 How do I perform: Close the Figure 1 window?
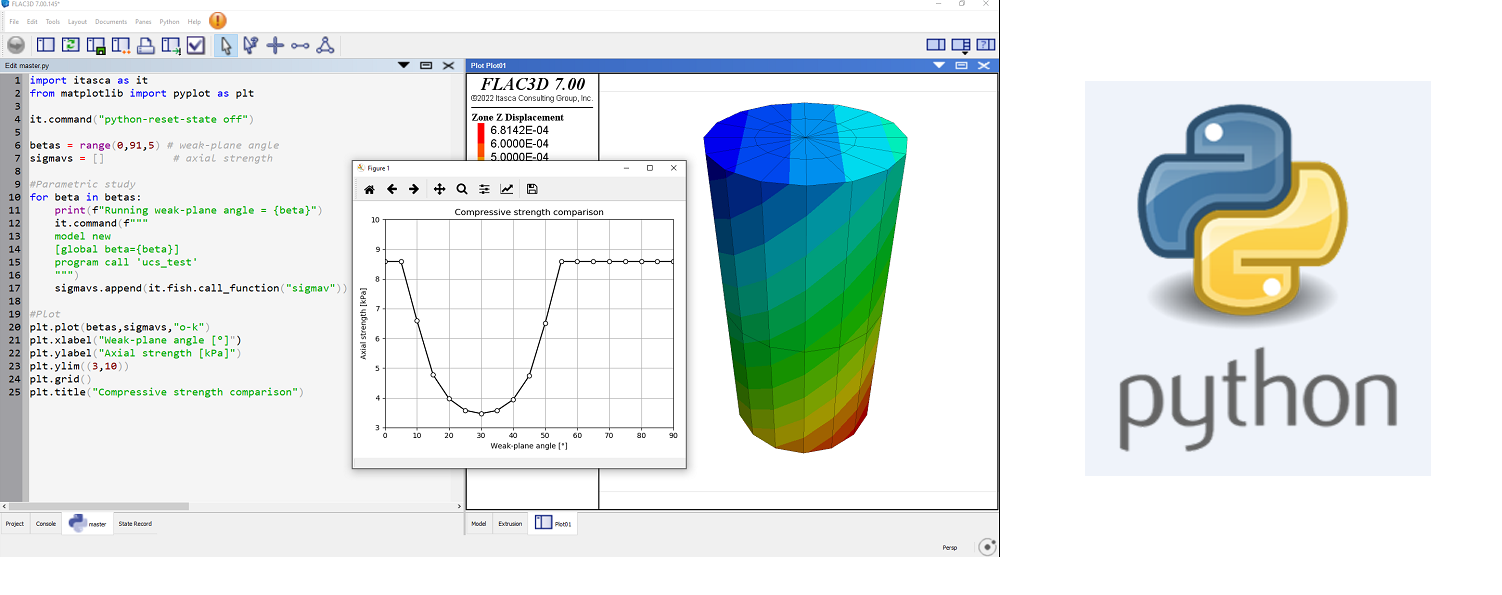(674, 168)
